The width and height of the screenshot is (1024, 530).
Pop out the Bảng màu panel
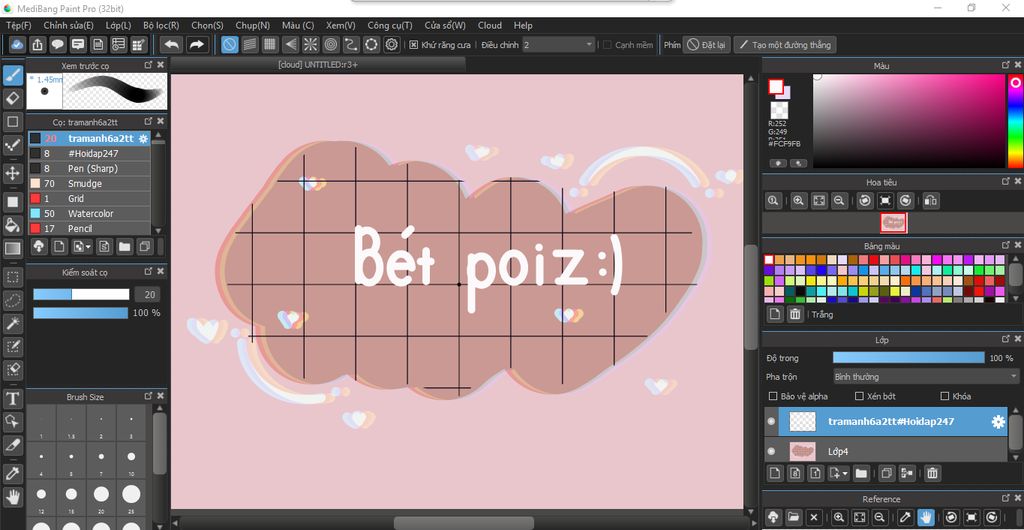1006,245
